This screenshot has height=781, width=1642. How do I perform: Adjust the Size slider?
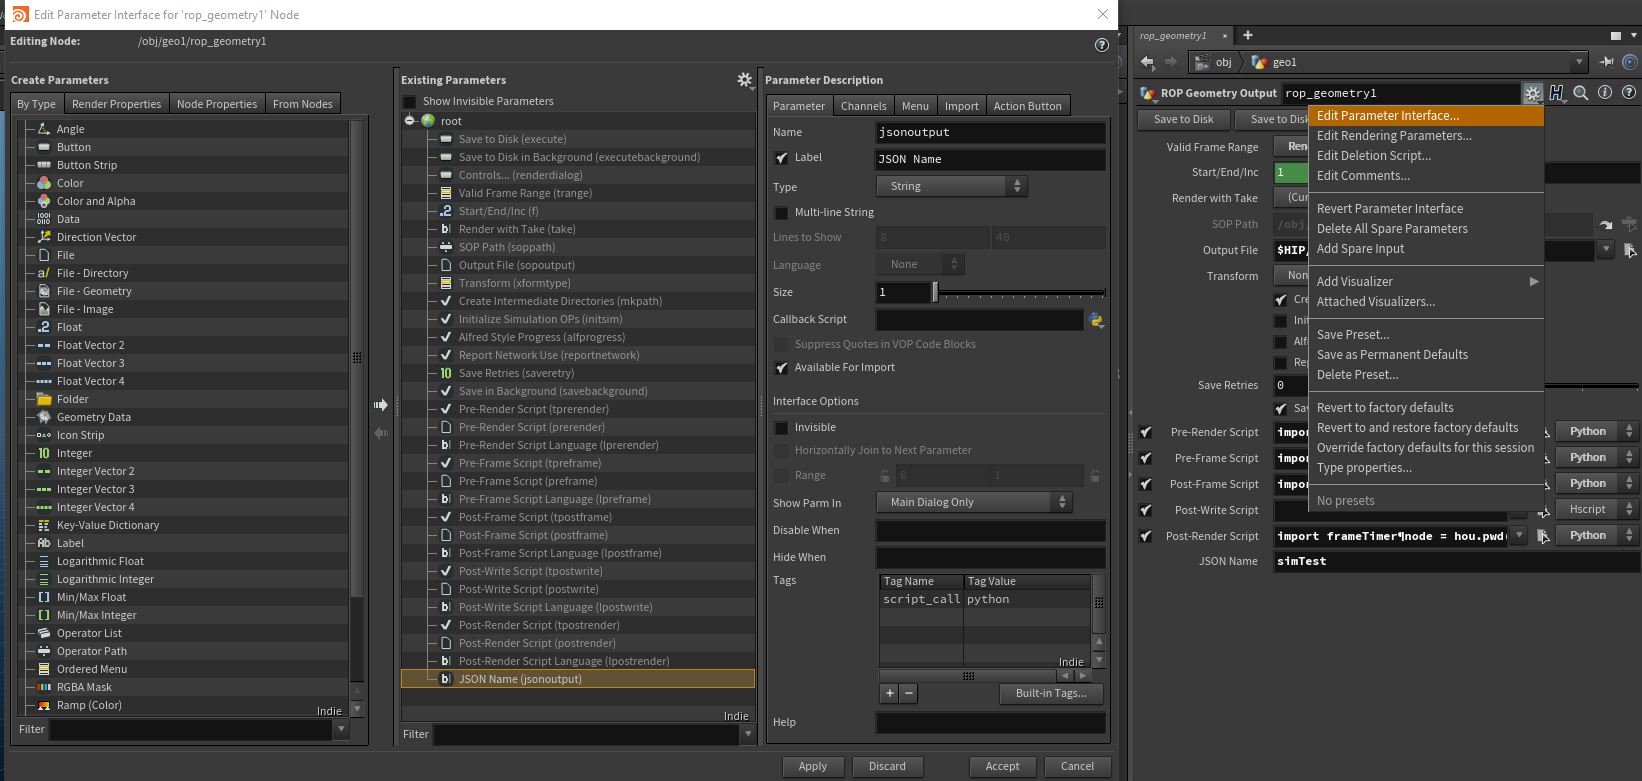(1020, 292)
